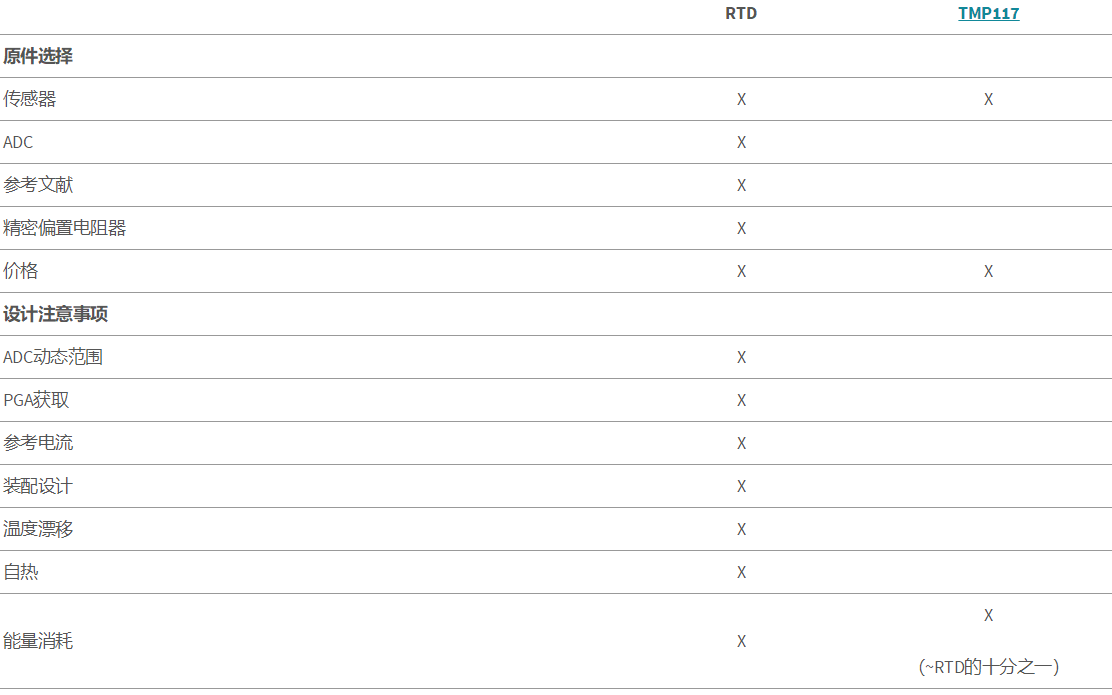Click the RTD X mark for 自热
Viewport: 1112px width, 695px height.
(741, 572)
